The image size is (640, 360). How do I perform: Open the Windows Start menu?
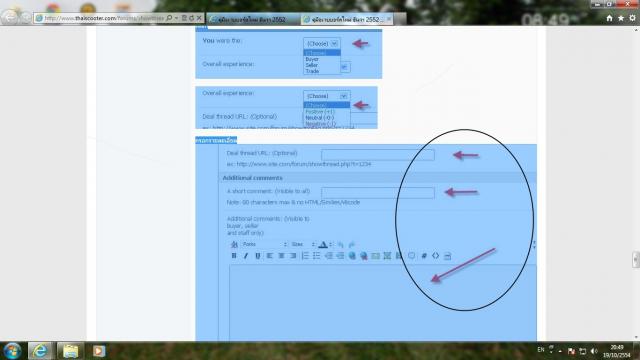click(x=12, y=351)
